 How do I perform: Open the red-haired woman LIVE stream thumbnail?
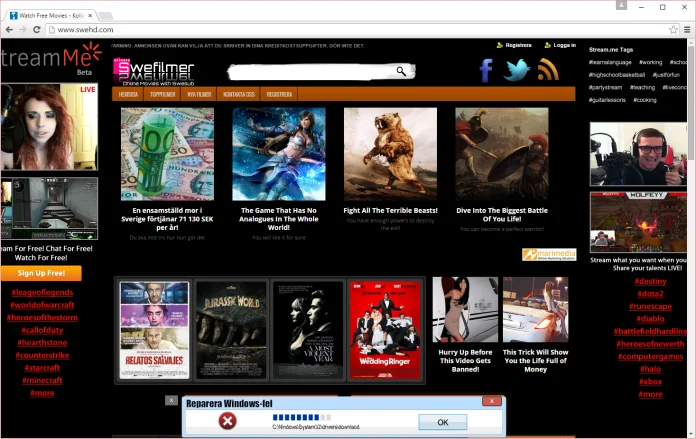tap(49, 127)
